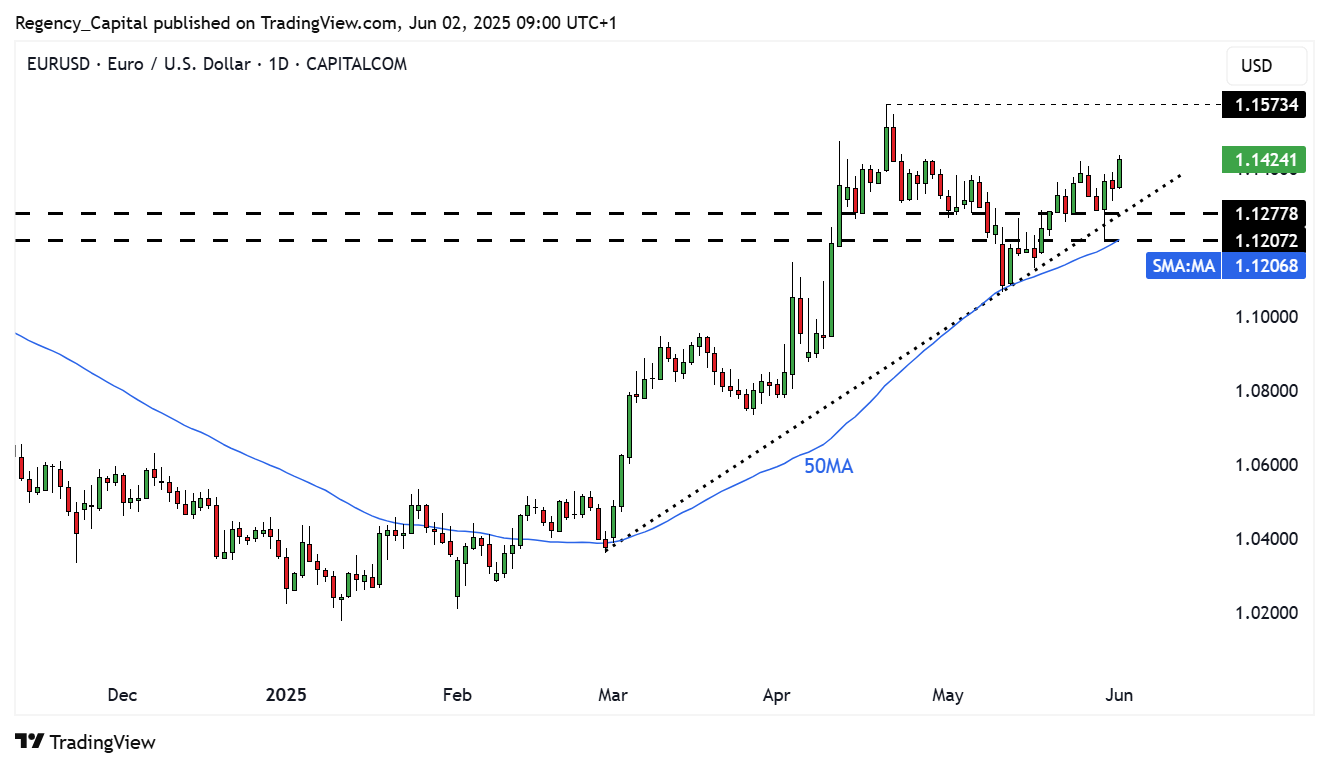Click the 1.12778 price level label

coord(1265,213)
